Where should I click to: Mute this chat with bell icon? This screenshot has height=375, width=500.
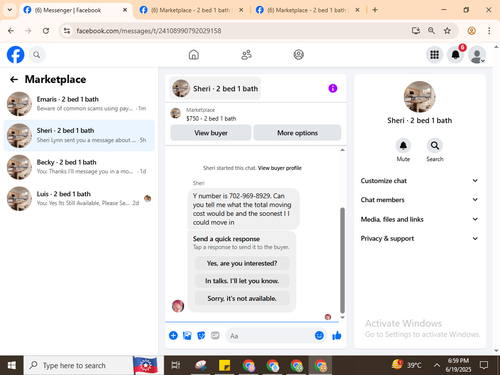coord(403,146)
